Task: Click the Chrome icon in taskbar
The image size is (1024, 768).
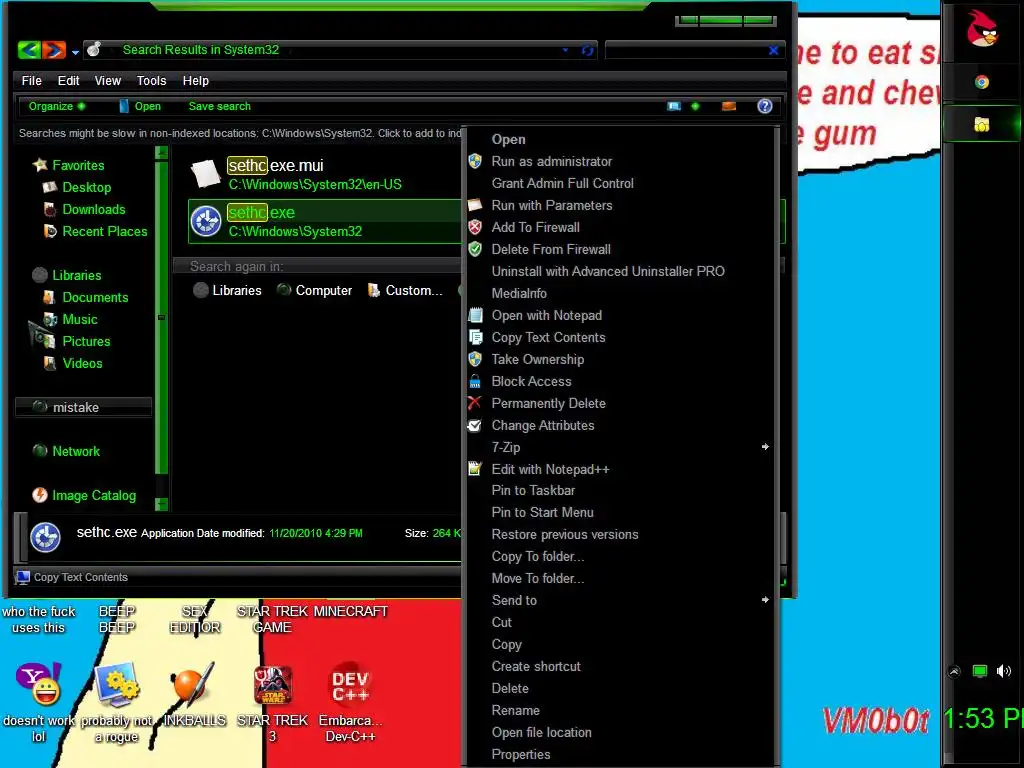Action: point(982,82)
